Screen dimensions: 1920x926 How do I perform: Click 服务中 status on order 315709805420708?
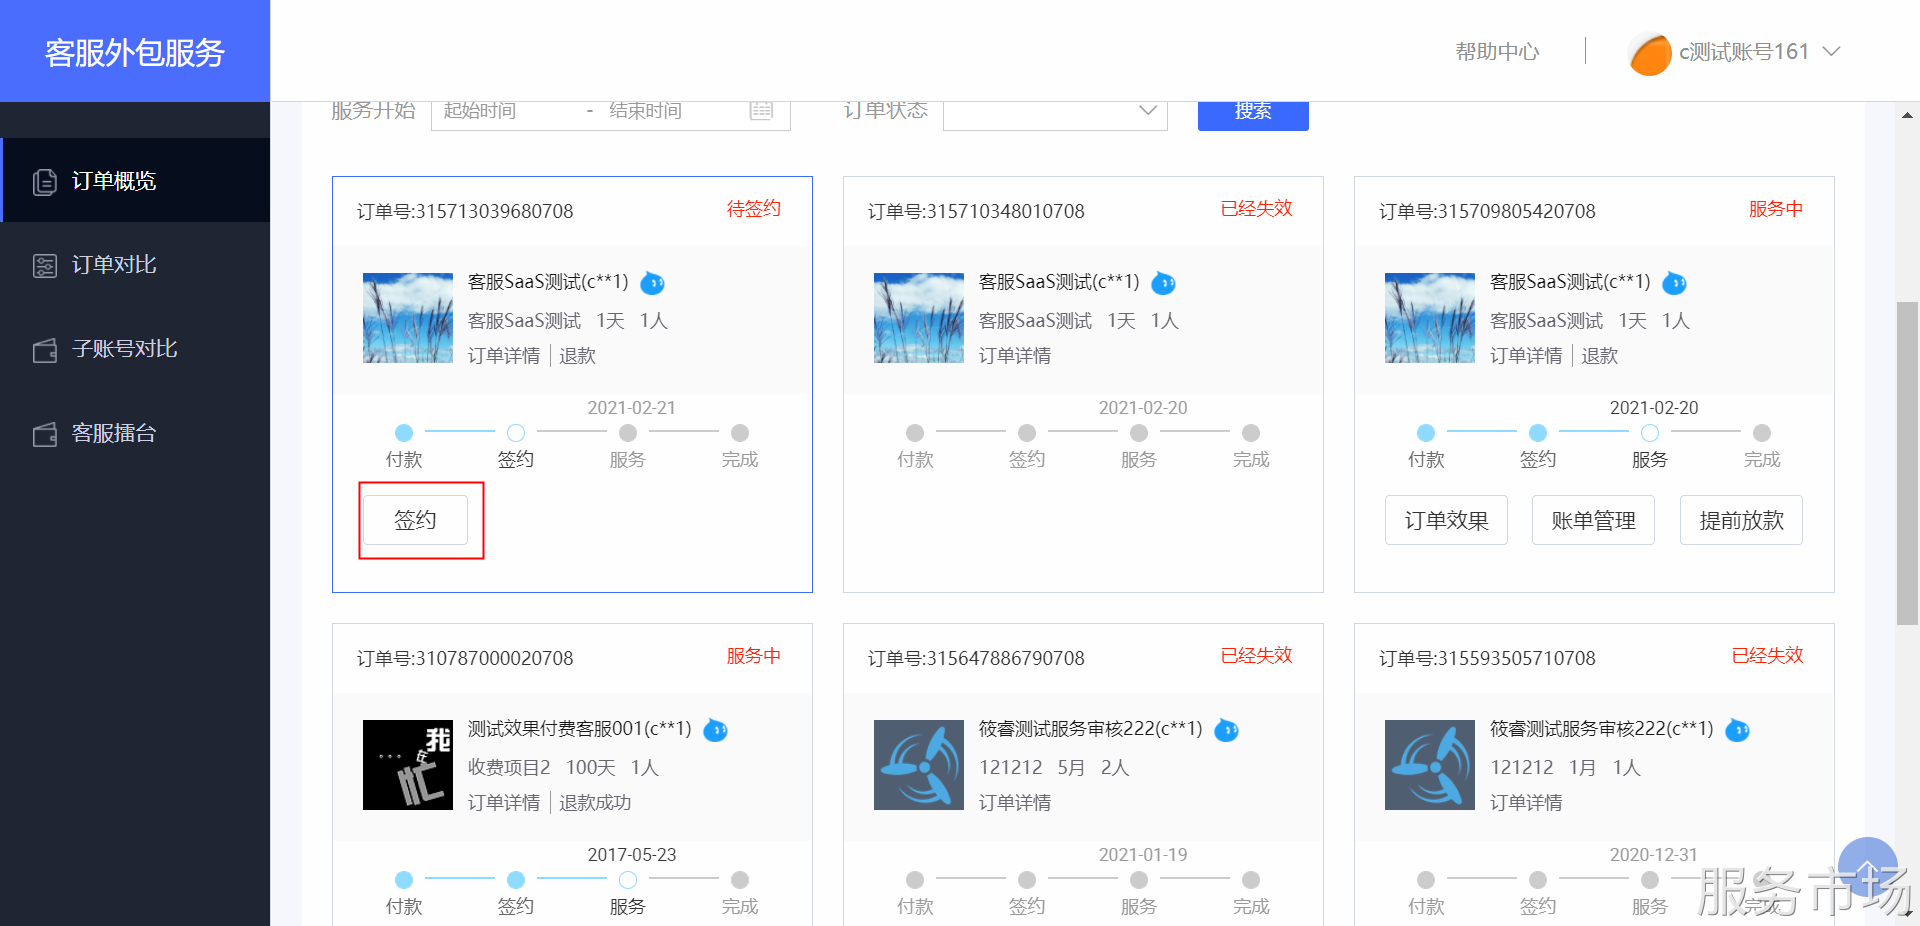pos(1776,209)
